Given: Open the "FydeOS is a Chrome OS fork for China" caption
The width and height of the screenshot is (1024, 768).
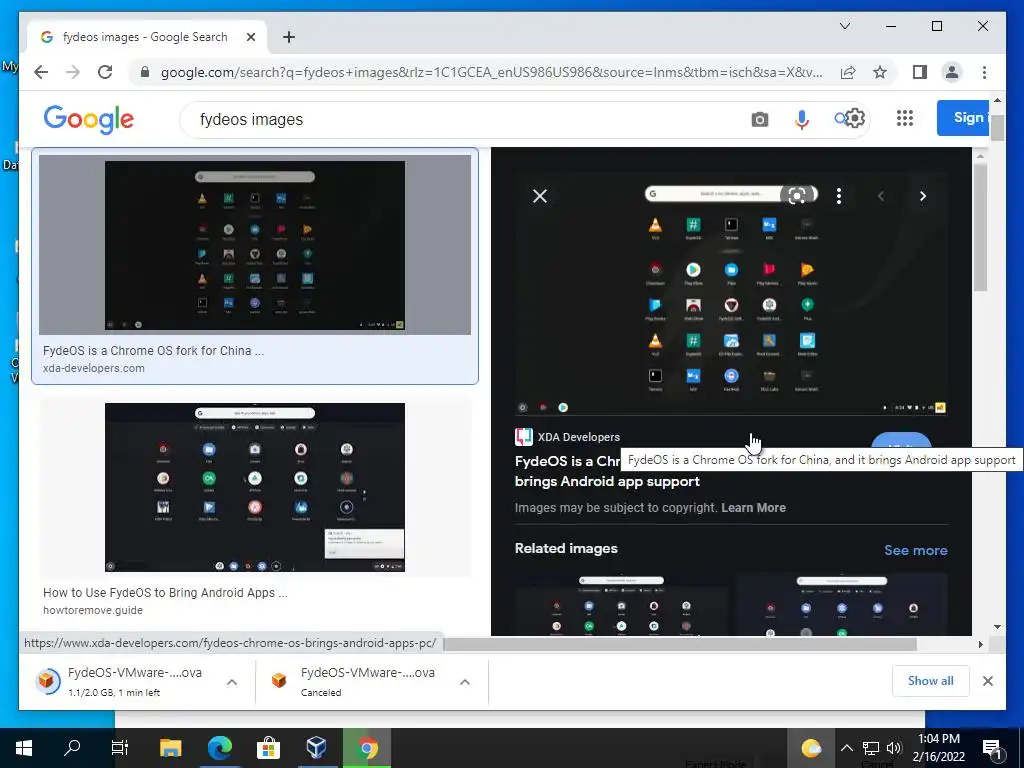Looking at the screenshot, I should pyautogui.click(x=153, y=351).
